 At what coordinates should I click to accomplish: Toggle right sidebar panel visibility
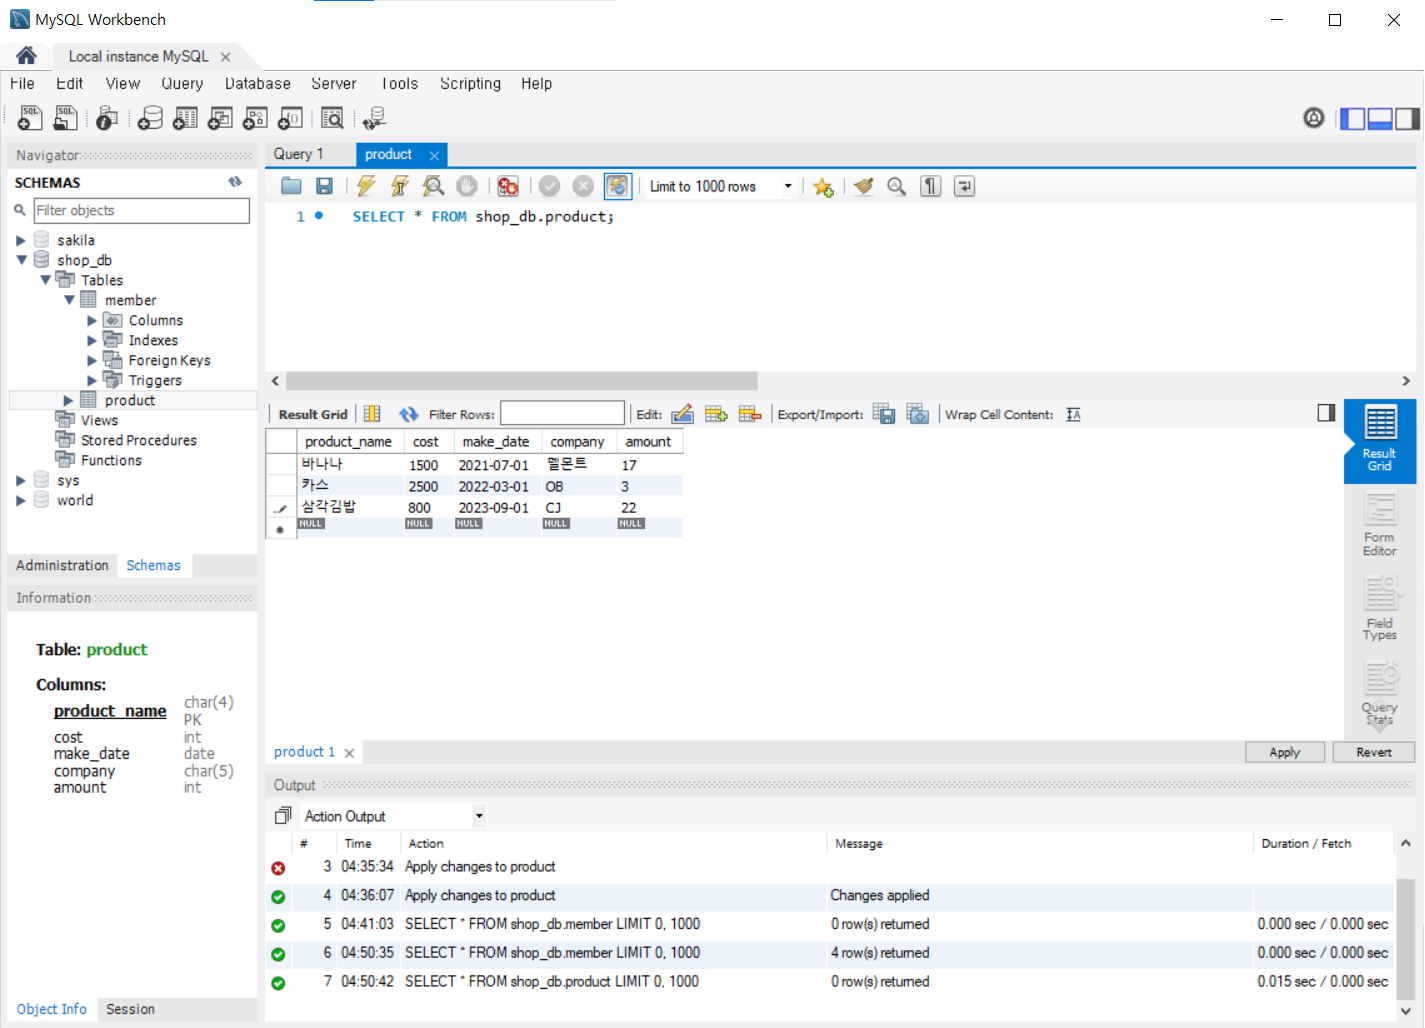tap(1408, 118)
